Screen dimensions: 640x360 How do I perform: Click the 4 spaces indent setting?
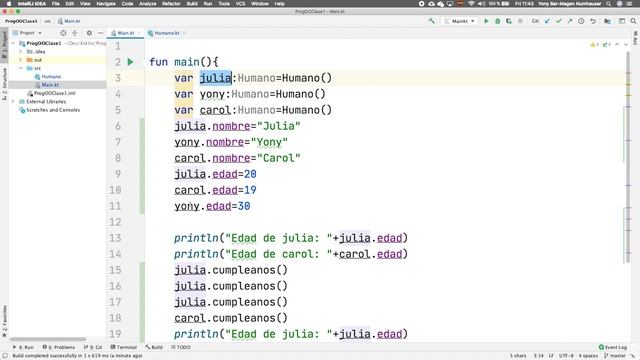pos(588,356)
